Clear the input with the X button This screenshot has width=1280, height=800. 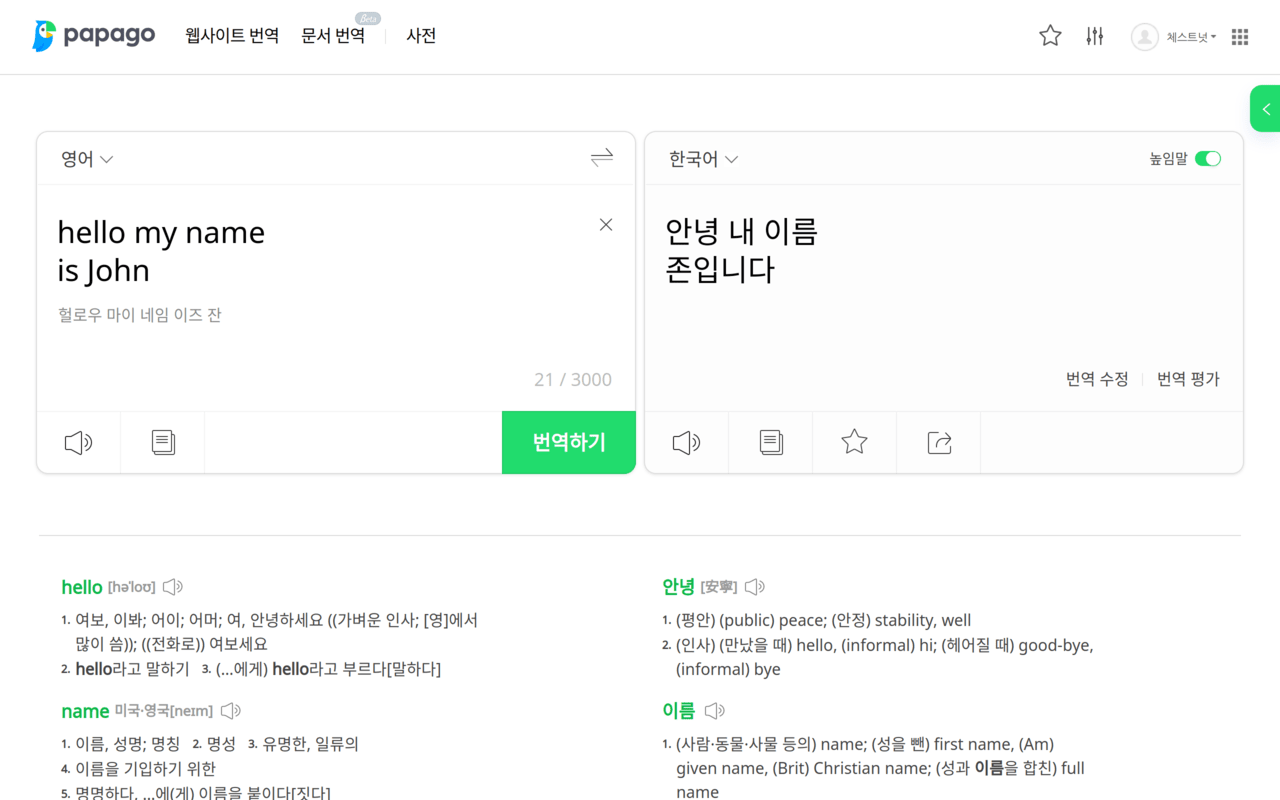(606, 224)
